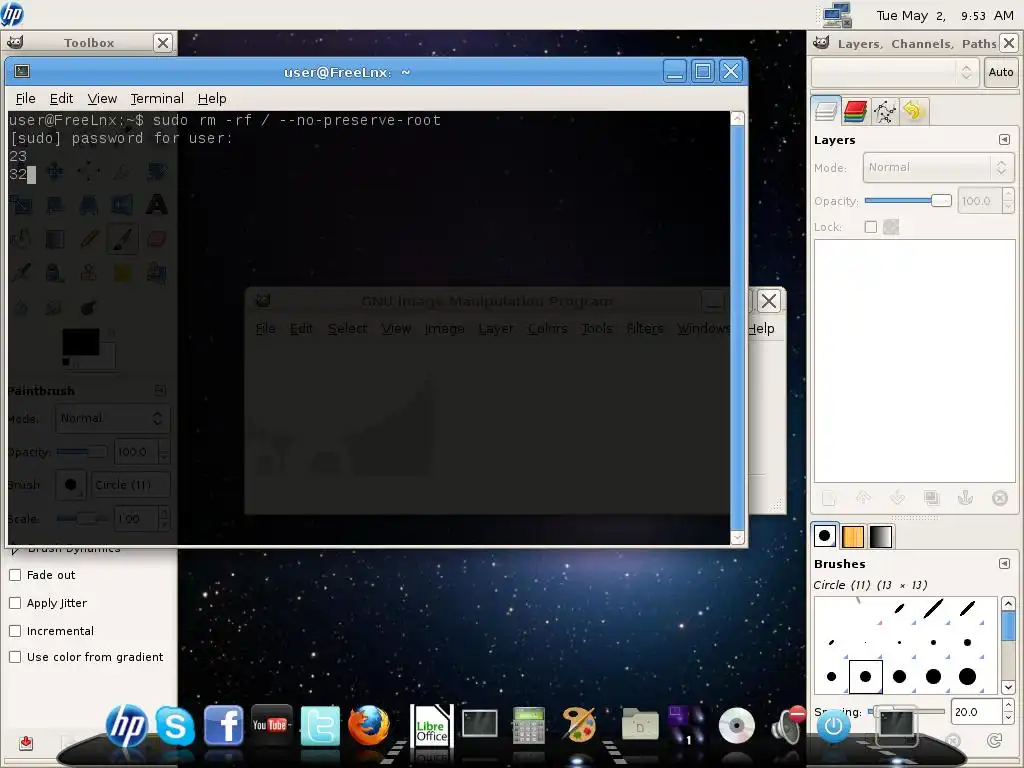Click the terminal scrollbar down arrow
Screen dimensions: 1024x768
737,537
